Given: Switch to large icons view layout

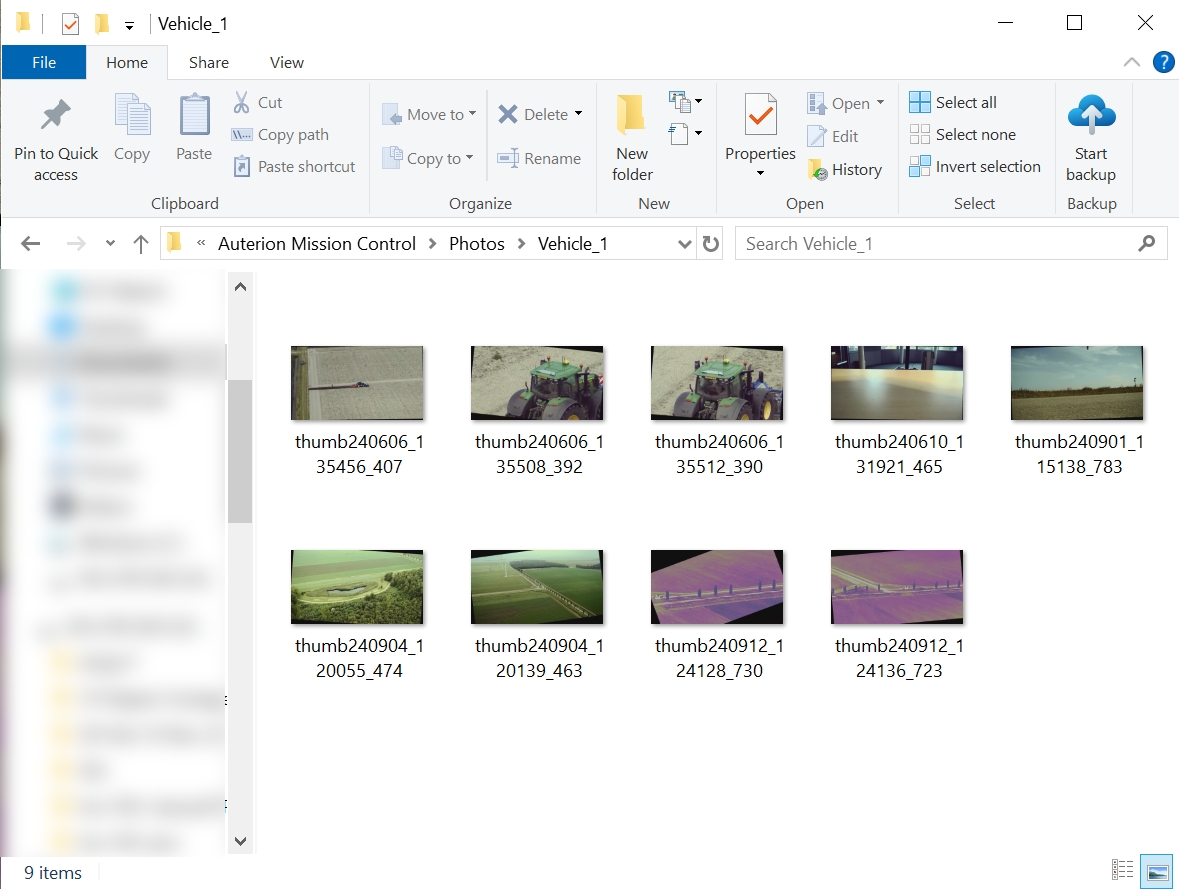Looking at the screenshot, I should pyautogui.click(x=1157, y=871).
